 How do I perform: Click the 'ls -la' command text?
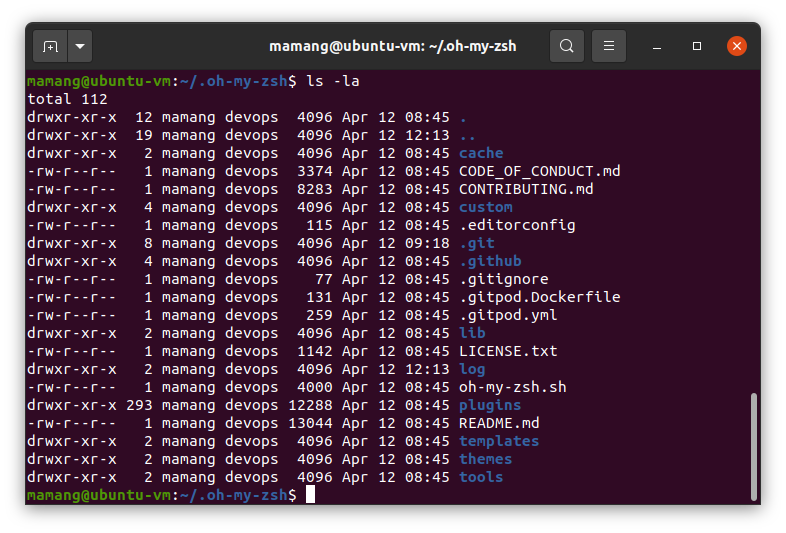(333, 81)
